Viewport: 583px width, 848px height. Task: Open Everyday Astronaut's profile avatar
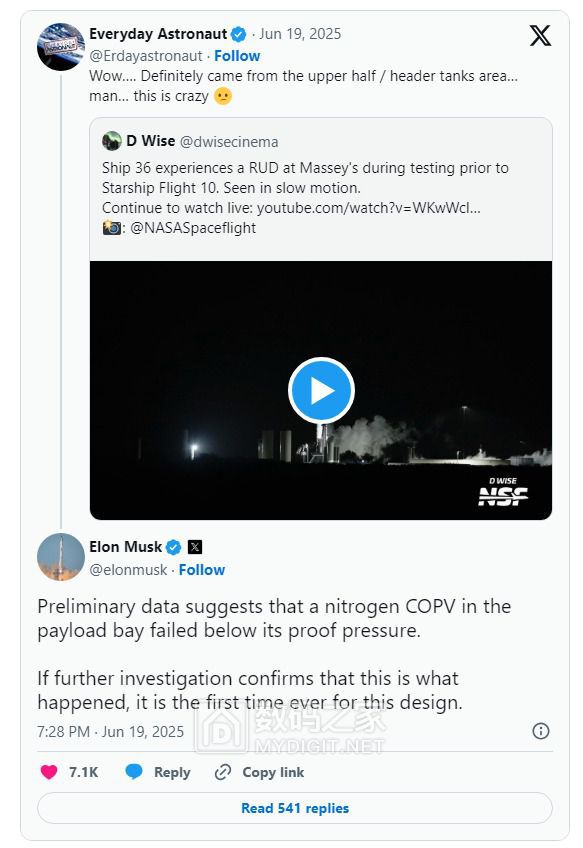(61, 47)
